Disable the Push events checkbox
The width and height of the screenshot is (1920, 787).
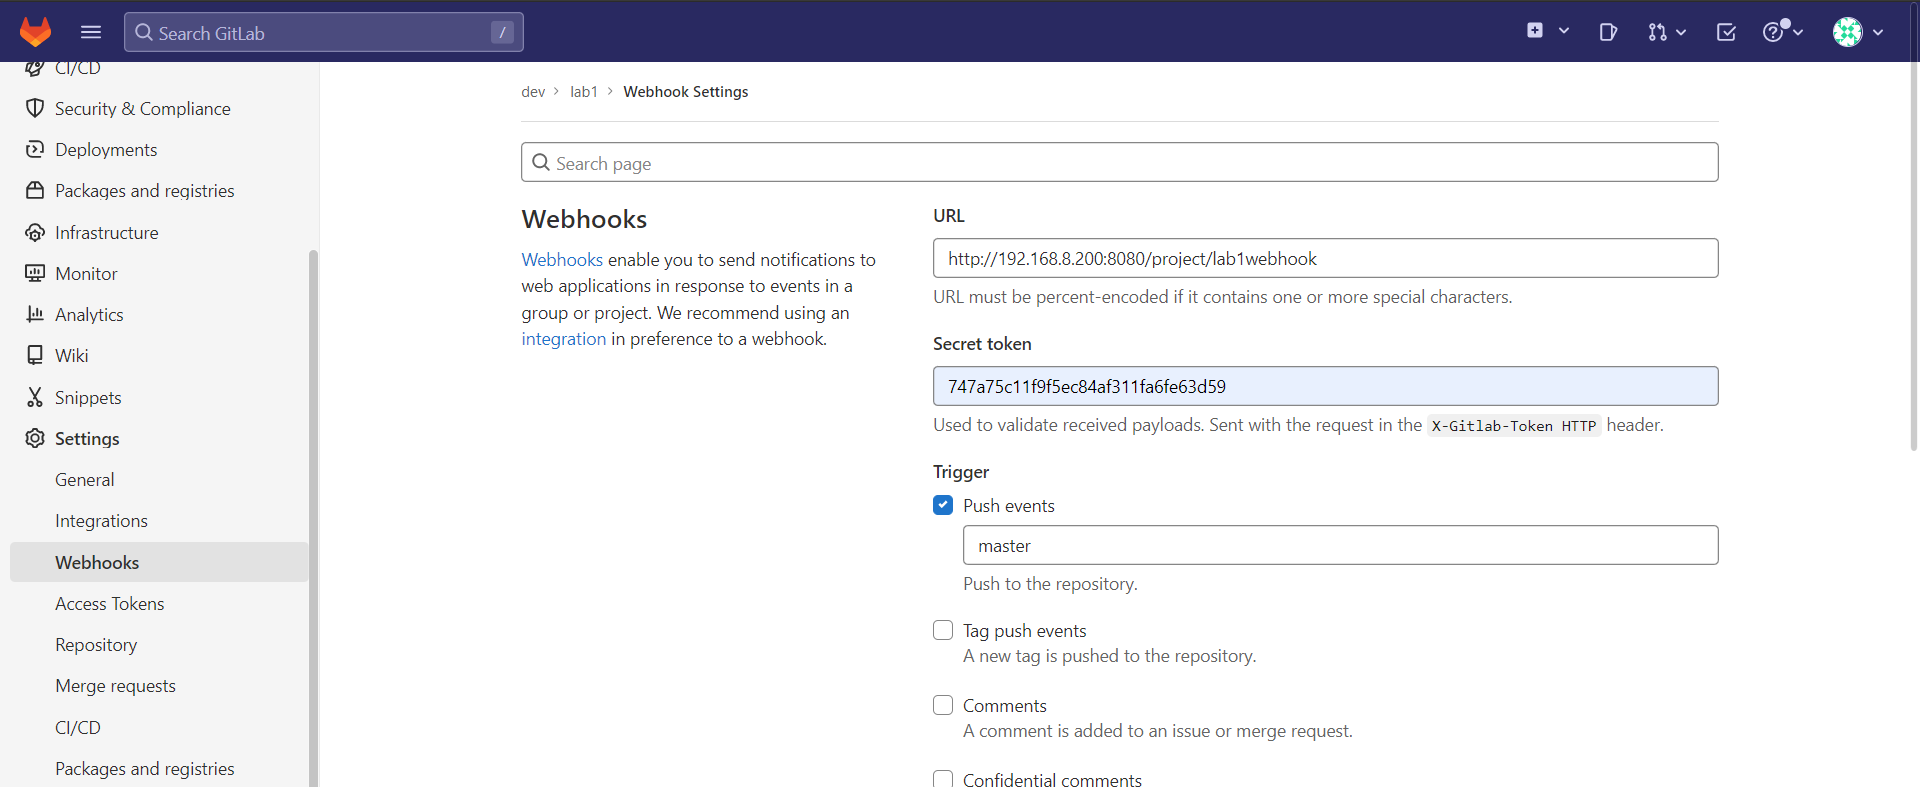(943, 505)
